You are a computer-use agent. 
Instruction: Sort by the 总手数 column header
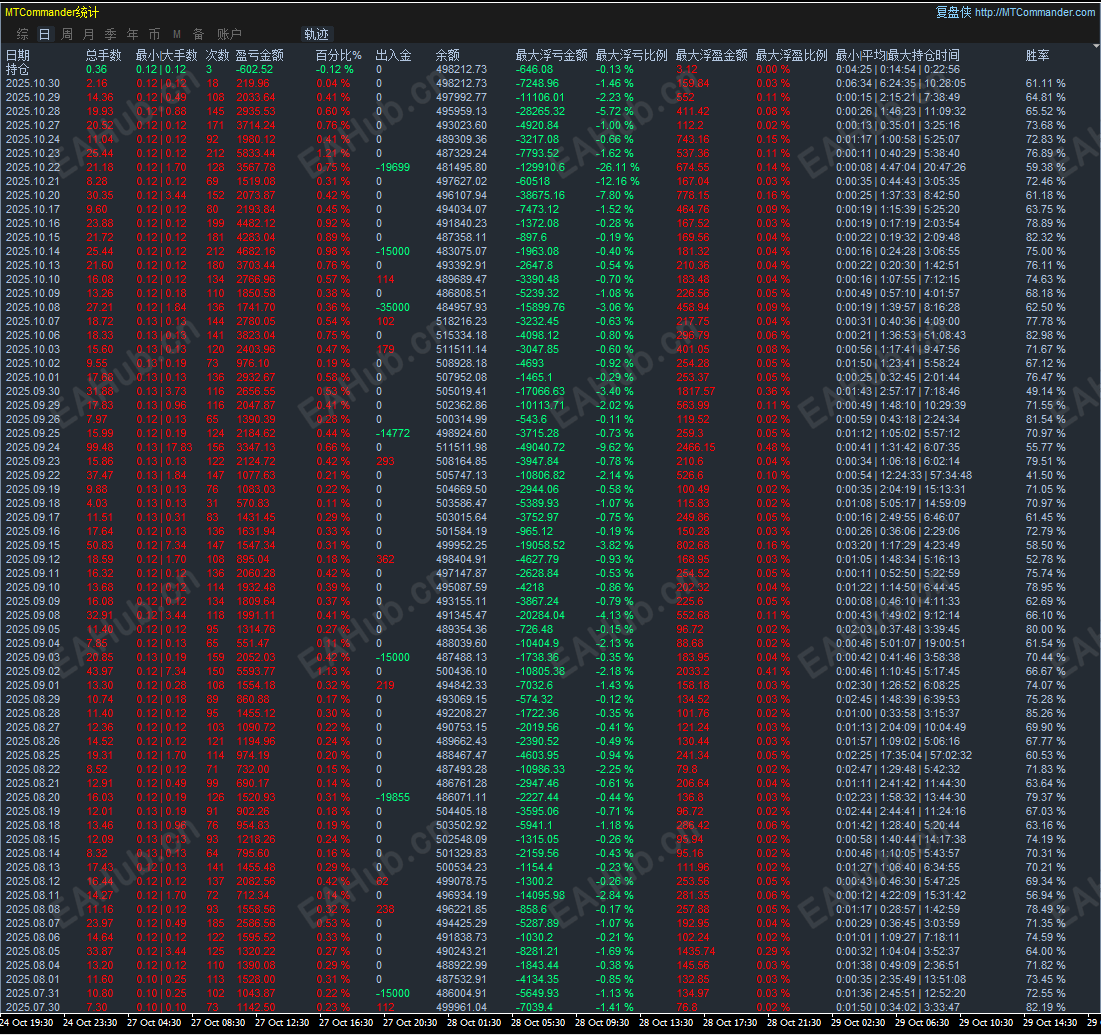pos(104,55)
